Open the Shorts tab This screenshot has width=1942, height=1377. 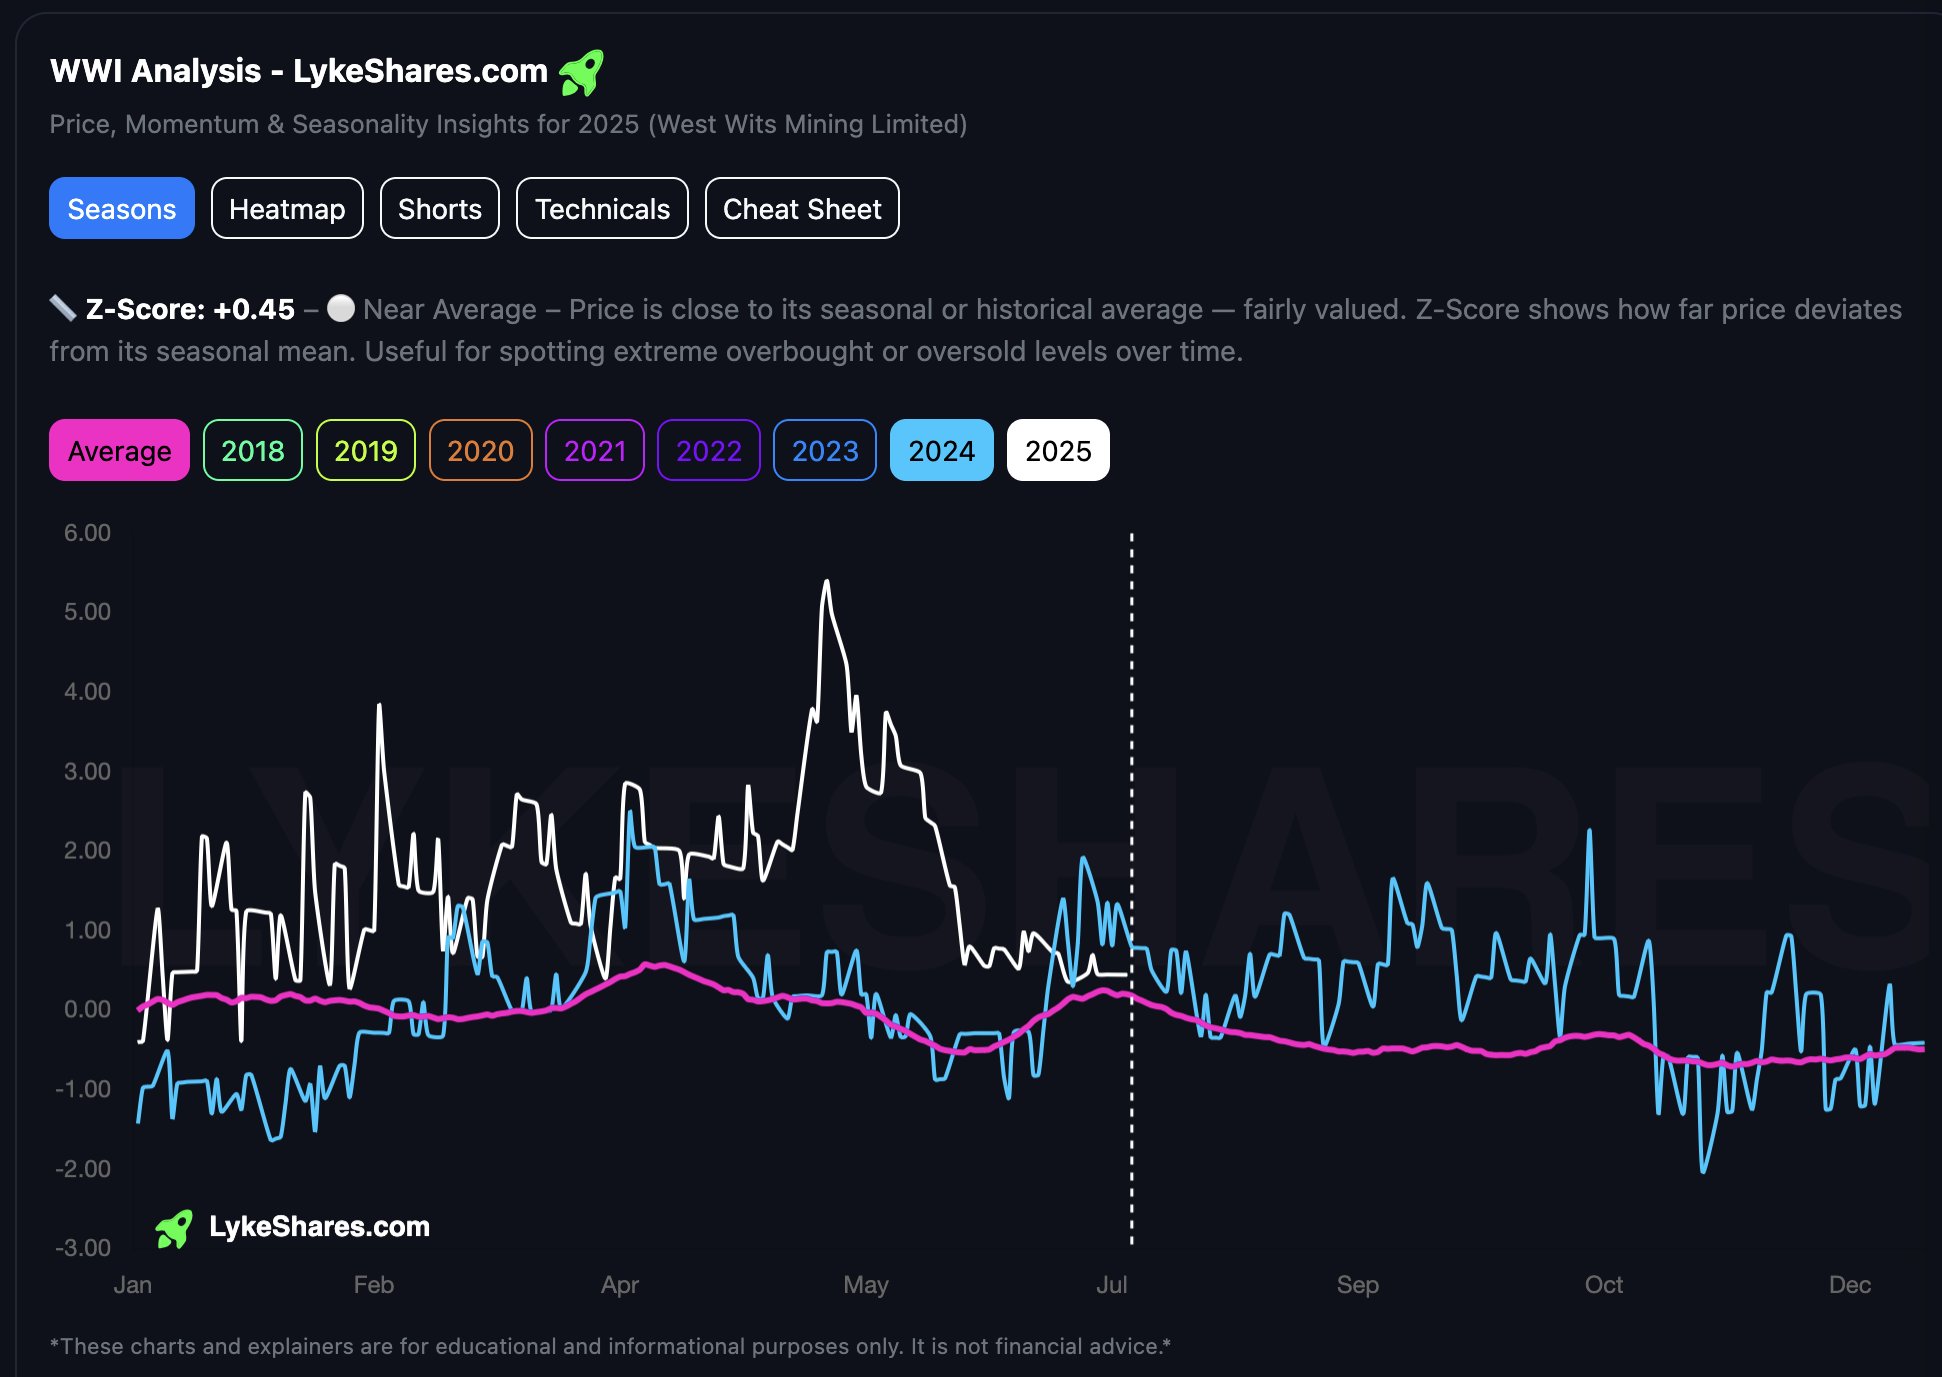coord(440,208)
